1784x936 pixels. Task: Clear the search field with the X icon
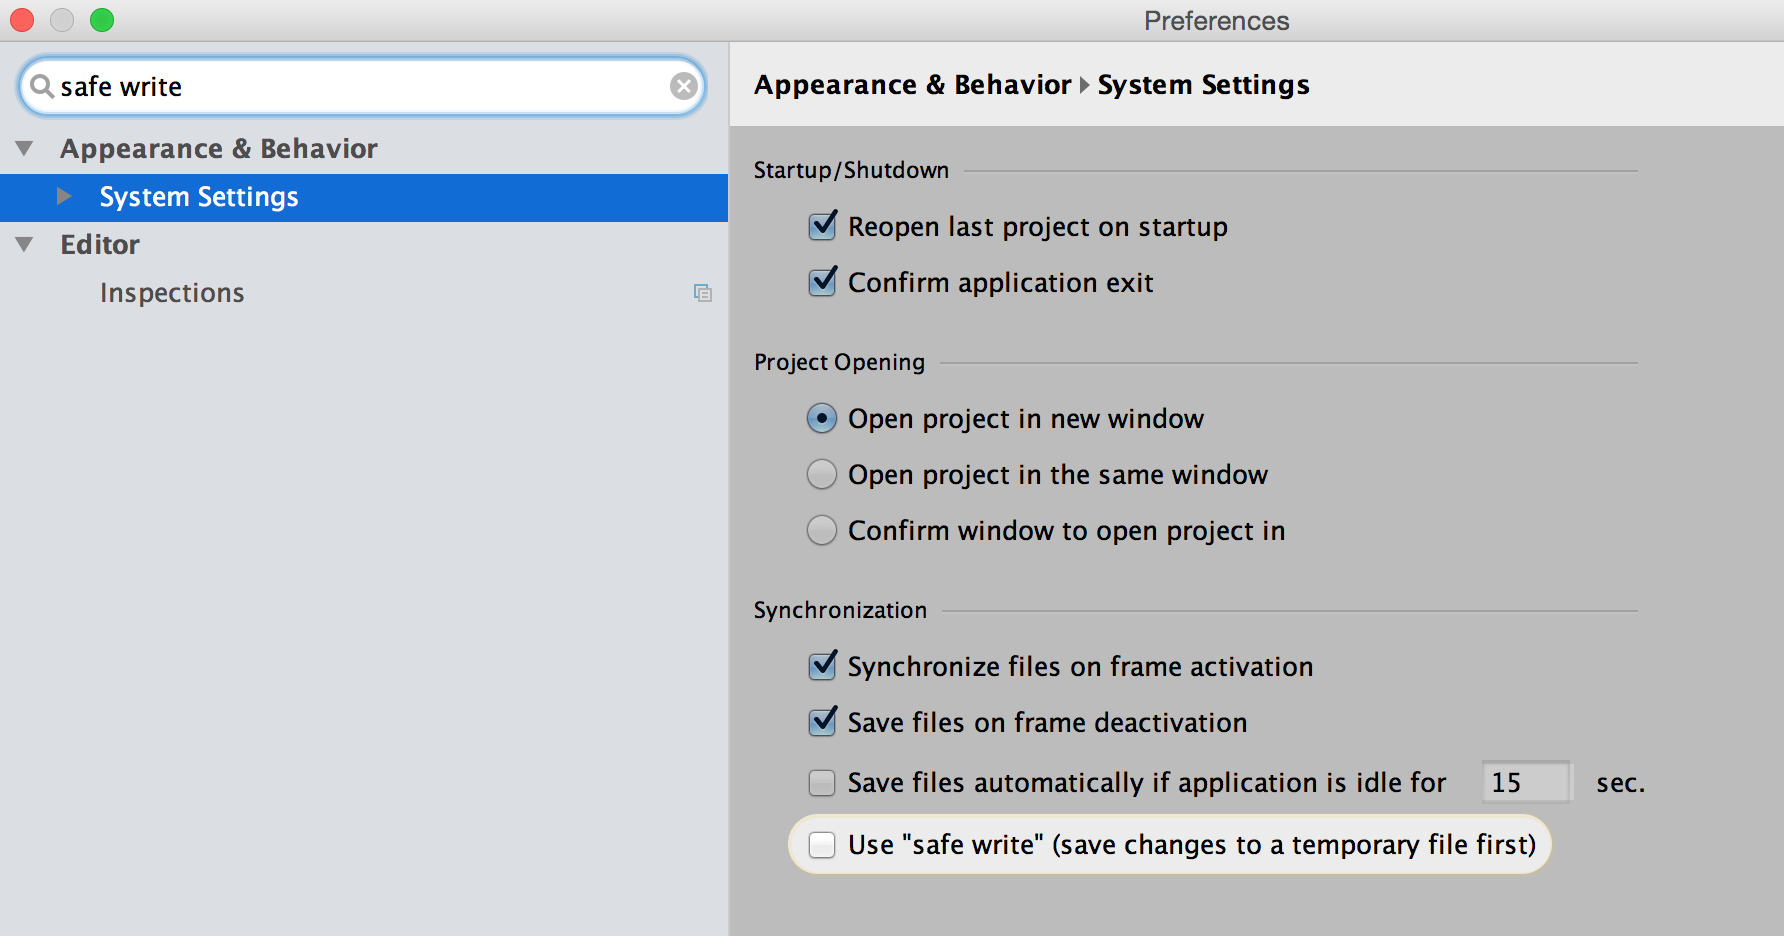[684, 87]
